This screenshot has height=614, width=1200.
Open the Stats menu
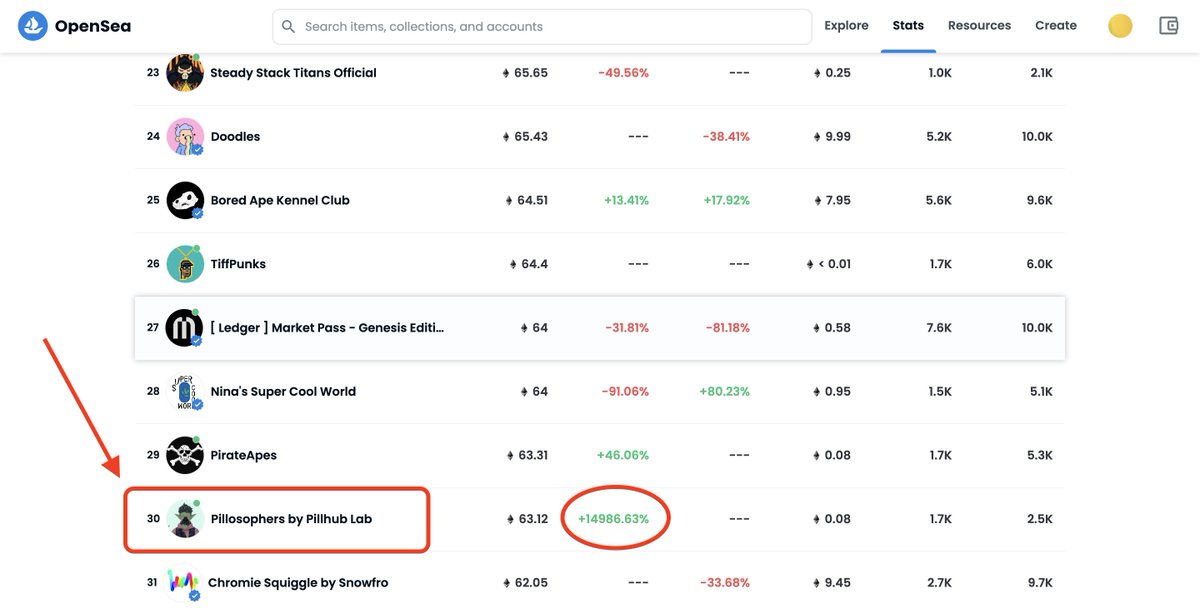(x=908, y=26)
